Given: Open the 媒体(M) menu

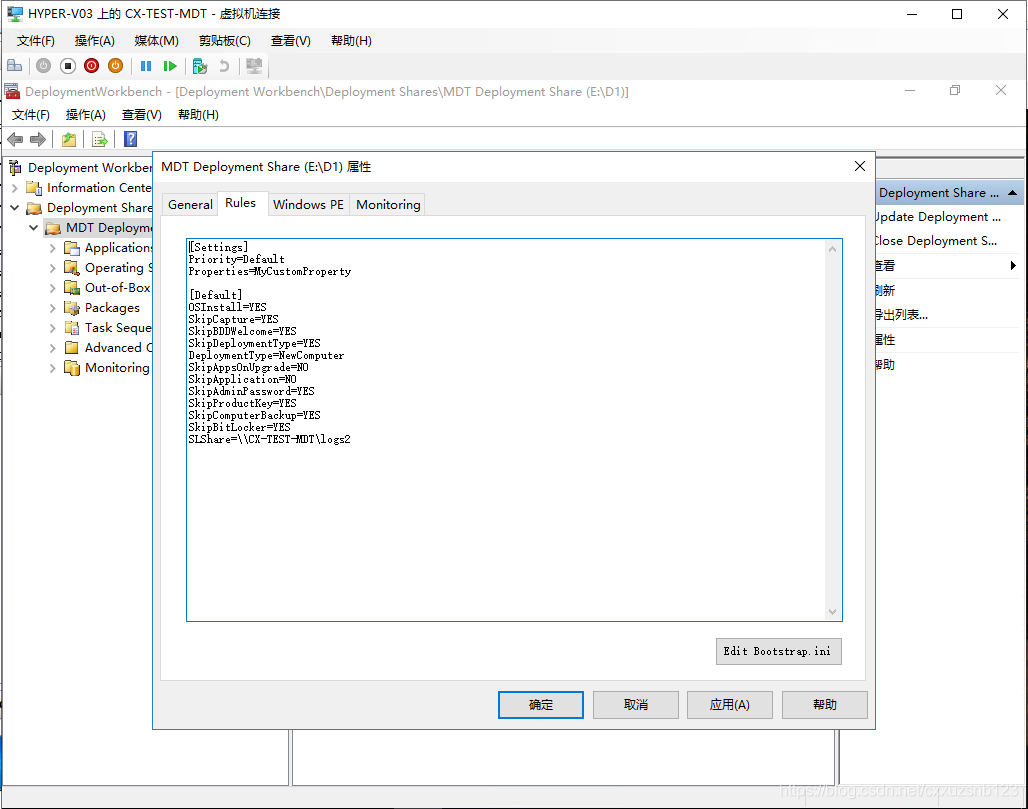Looking at the screenshot, I should 156,41.
